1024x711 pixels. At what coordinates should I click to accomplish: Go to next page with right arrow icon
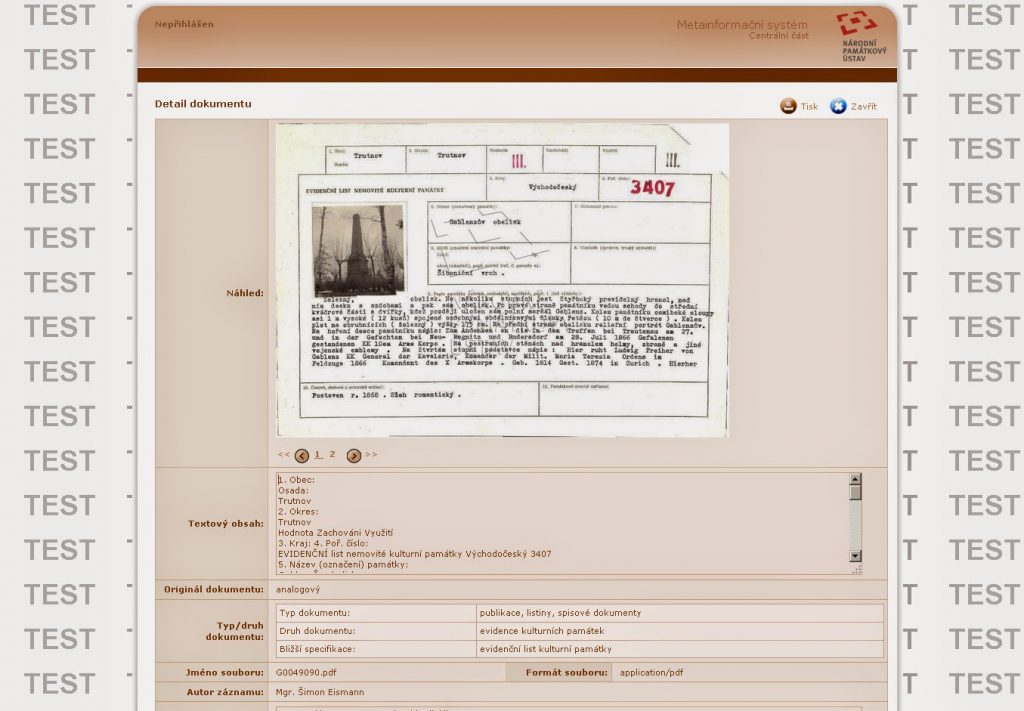tap(354, 456)
